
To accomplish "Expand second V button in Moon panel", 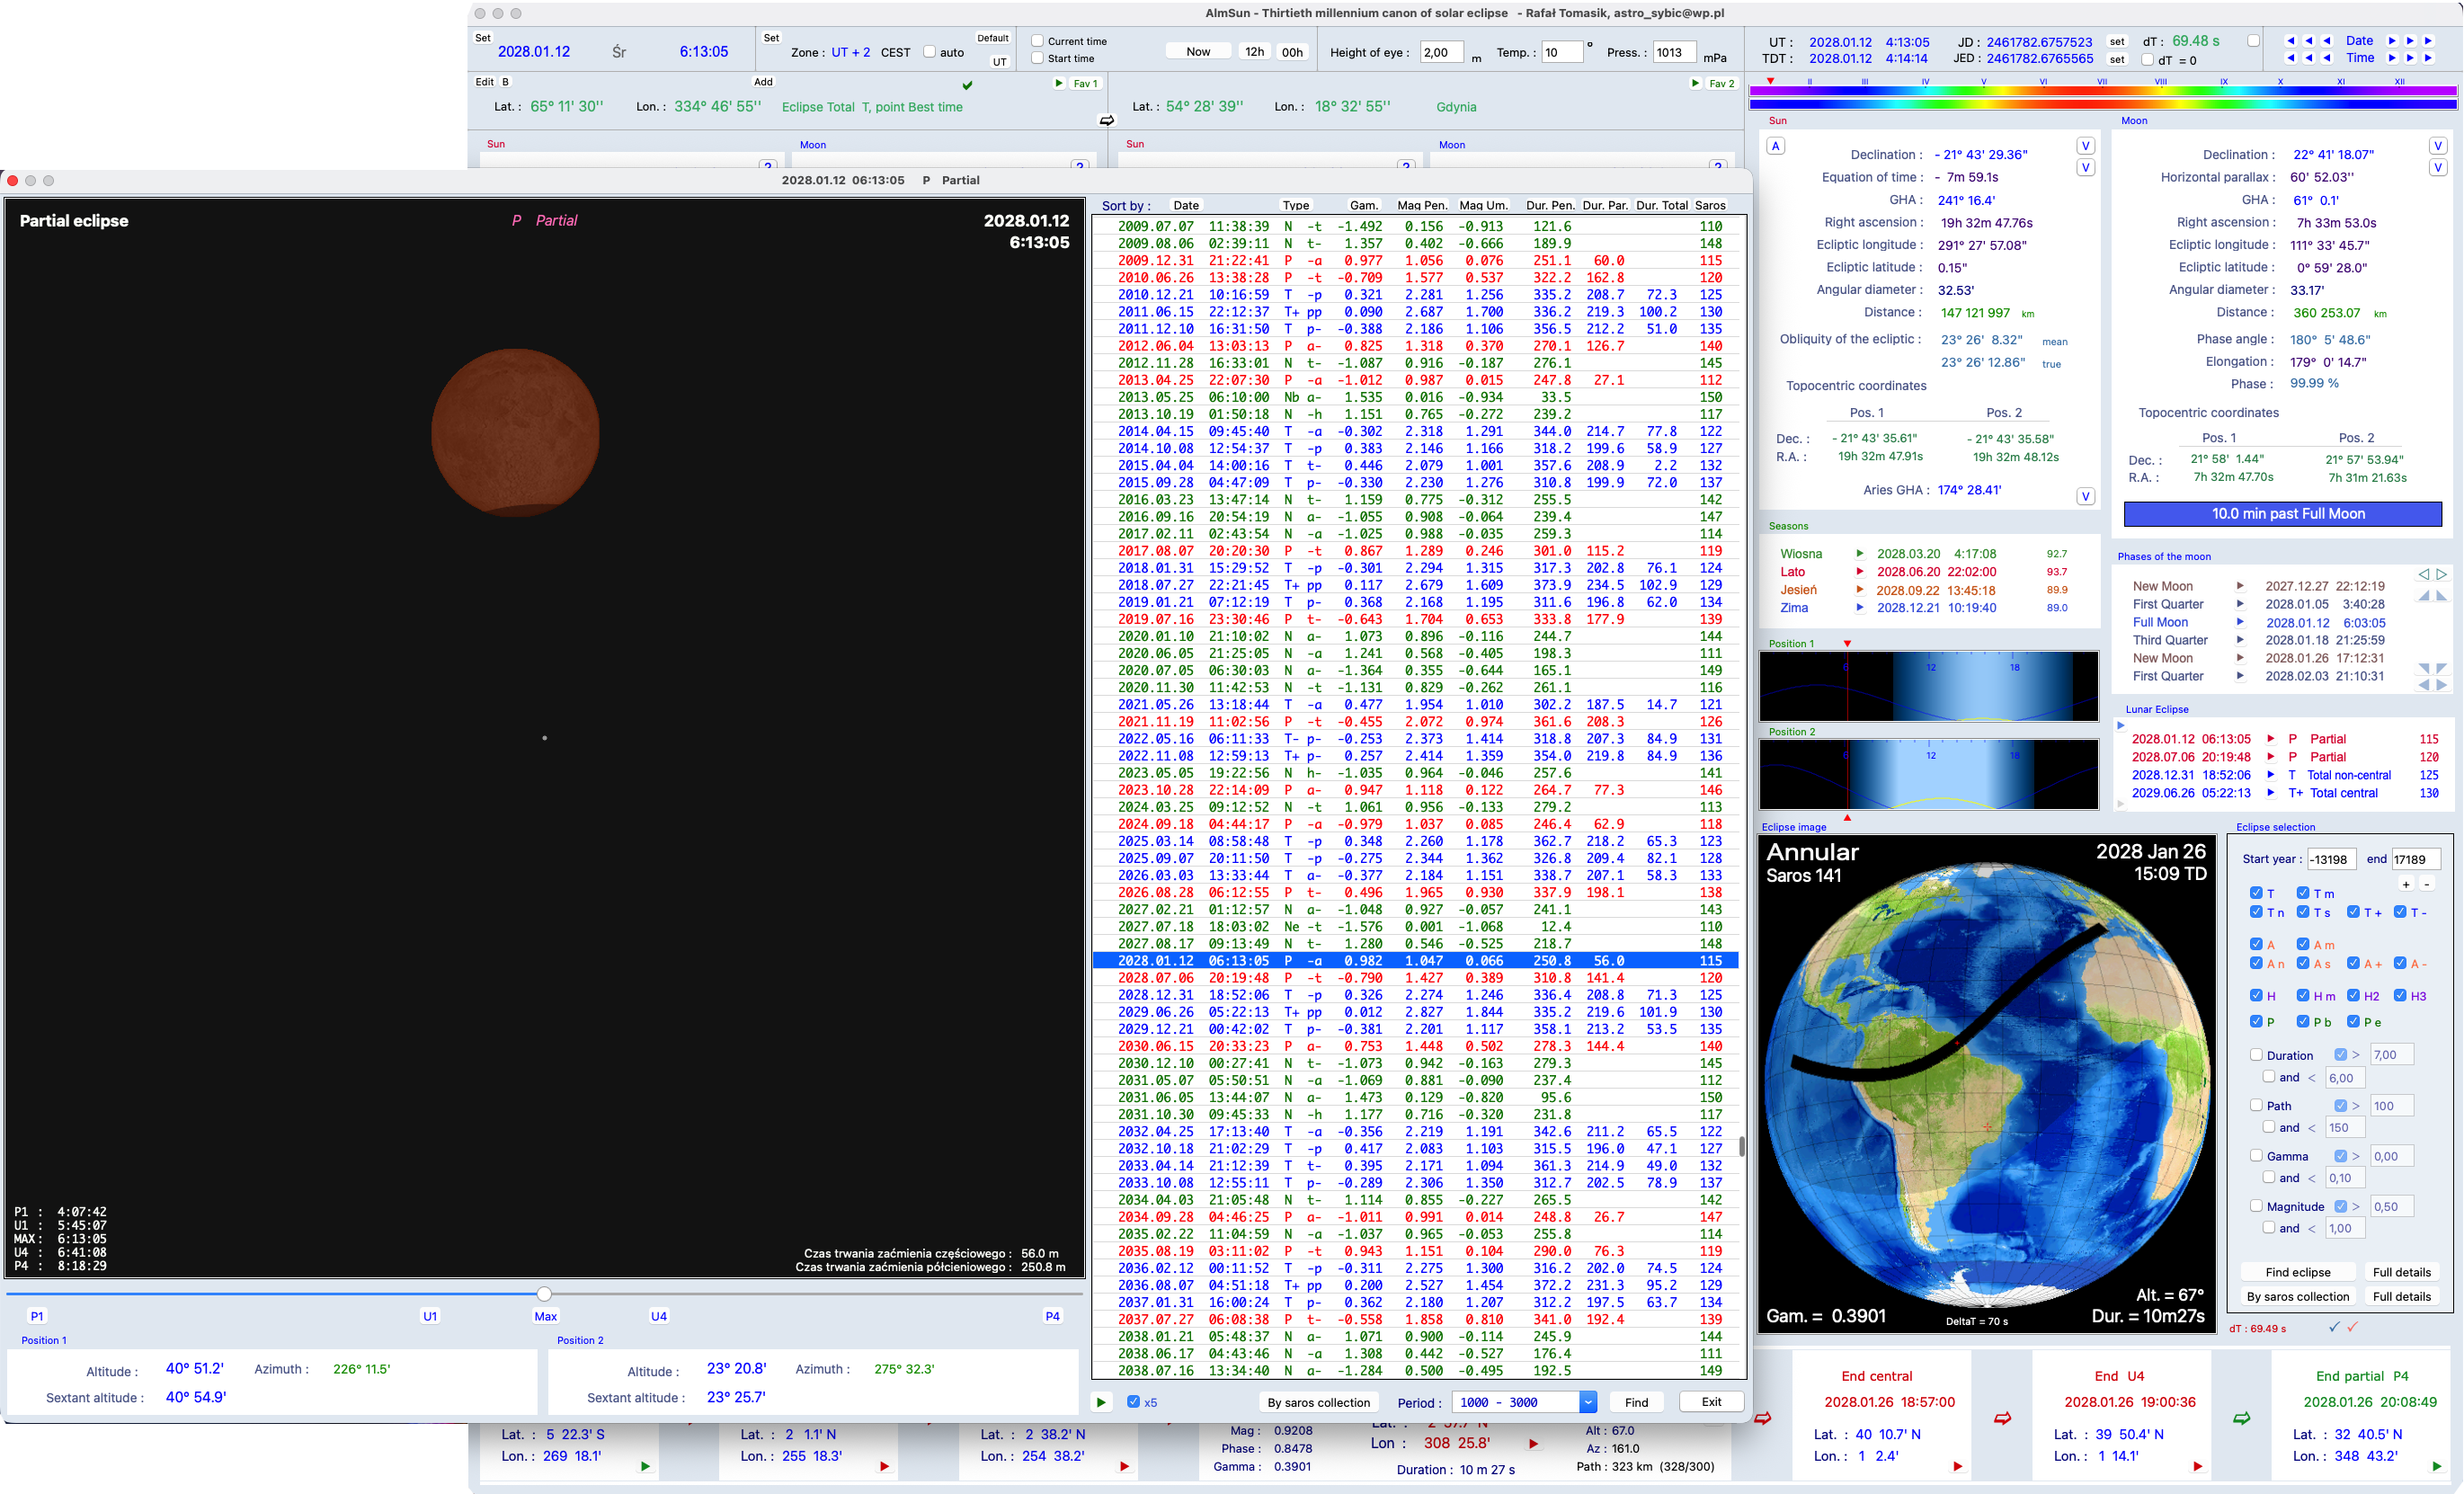I will point(2438,168).
